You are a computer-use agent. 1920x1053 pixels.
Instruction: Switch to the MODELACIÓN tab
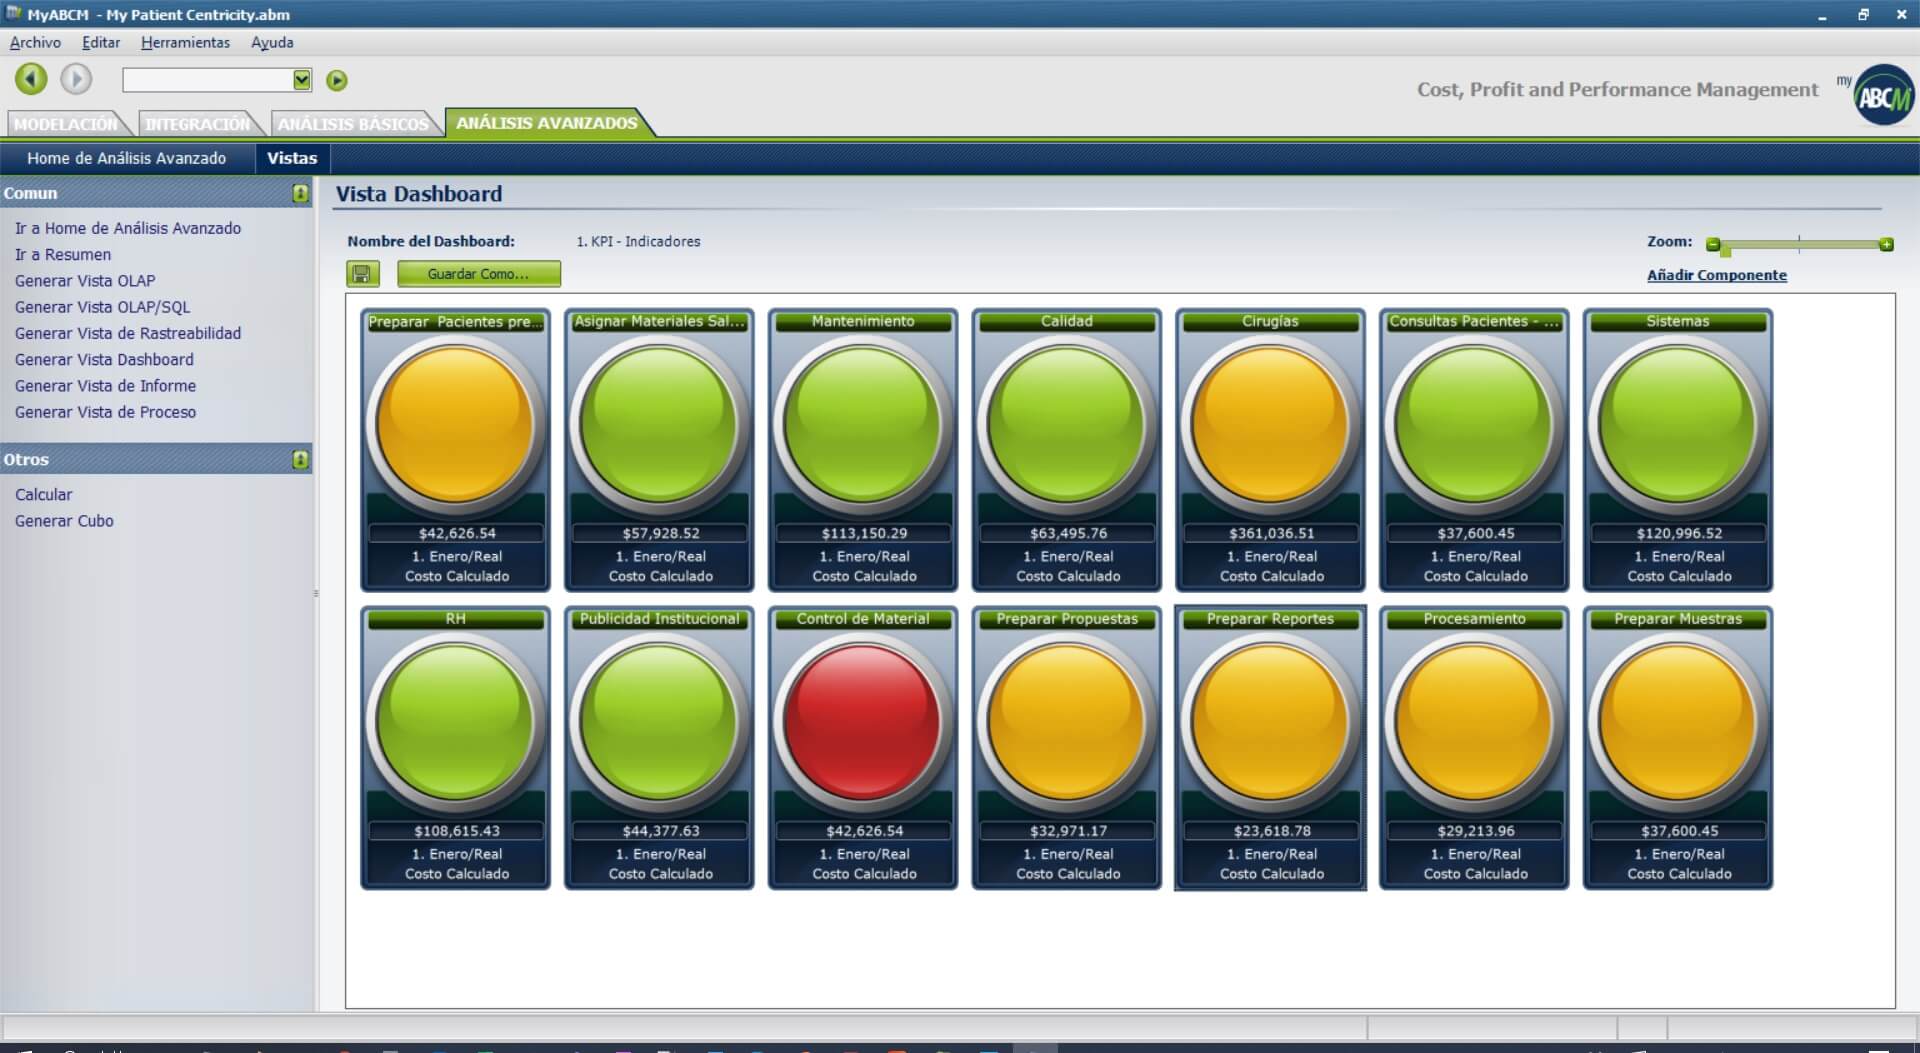[x=66, y=124]
